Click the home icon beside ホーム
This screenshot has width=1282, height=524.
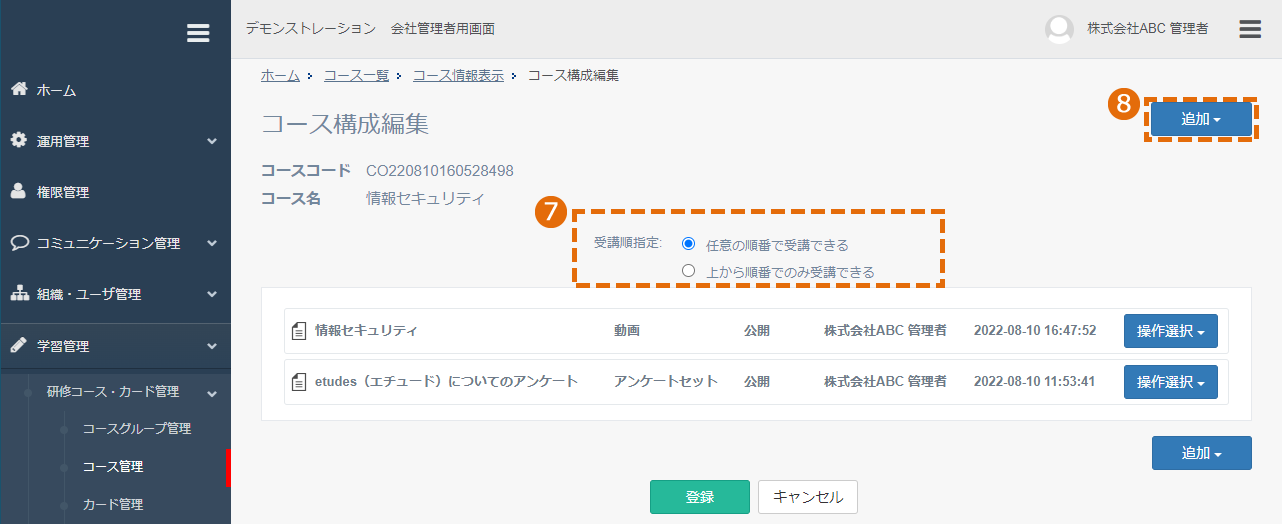tap(19, 89)
